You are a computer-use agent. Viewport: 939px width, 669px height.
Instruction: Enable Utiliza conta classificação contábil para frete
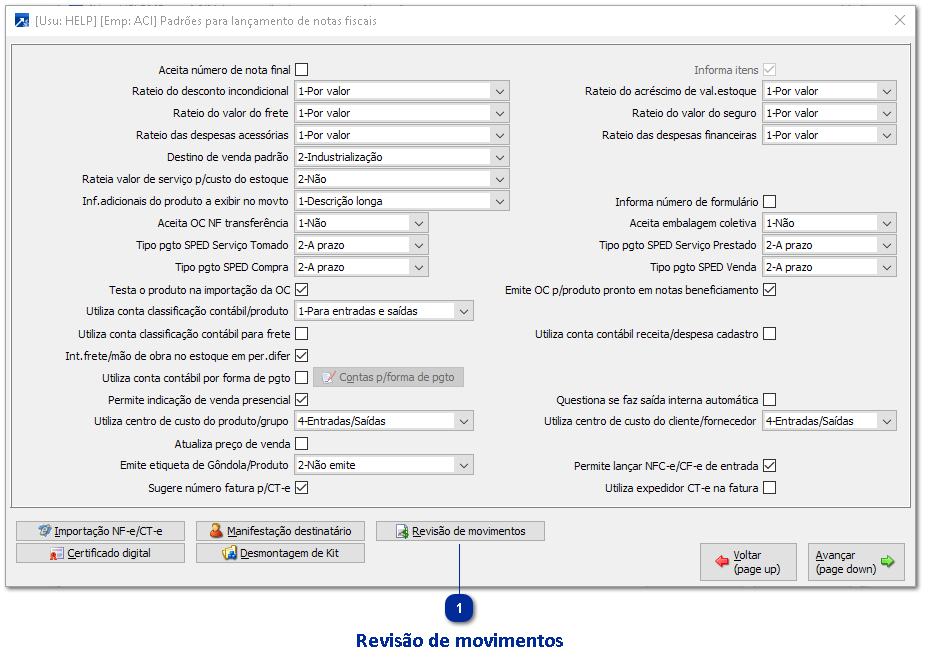pyautogui.click(x=302, y=334)
